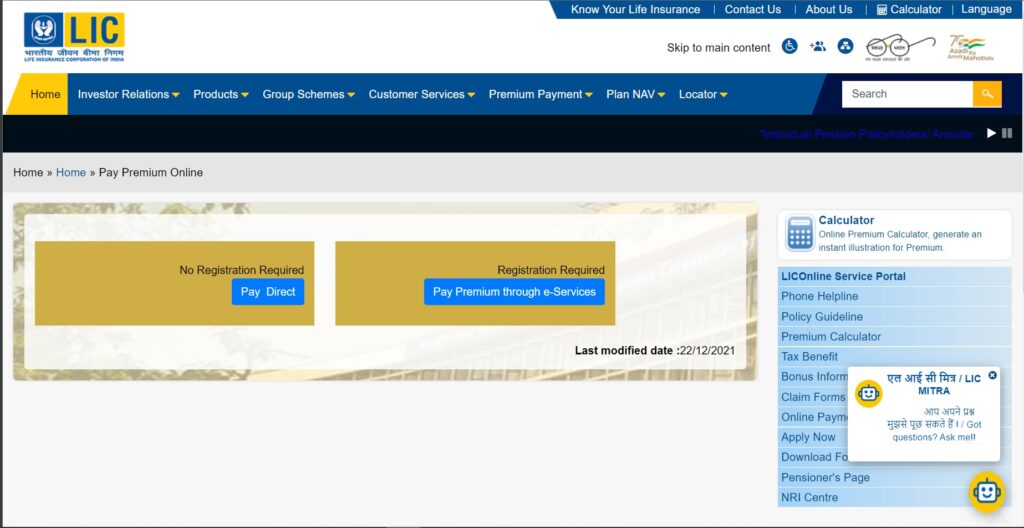Click Pay Premium through e-Services button
This screenshot has height=528, width=1024.
coord(514,292)
